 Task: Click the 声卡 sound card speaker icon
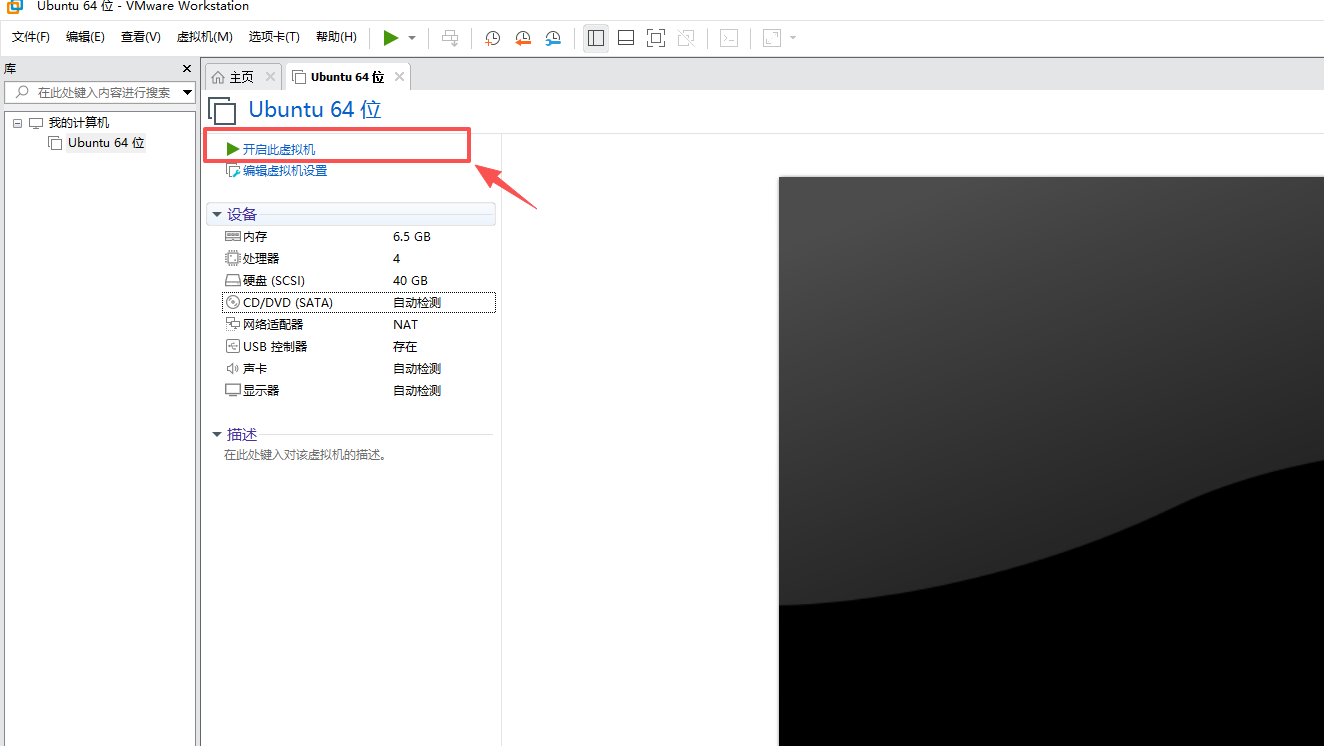click(233, 369)
